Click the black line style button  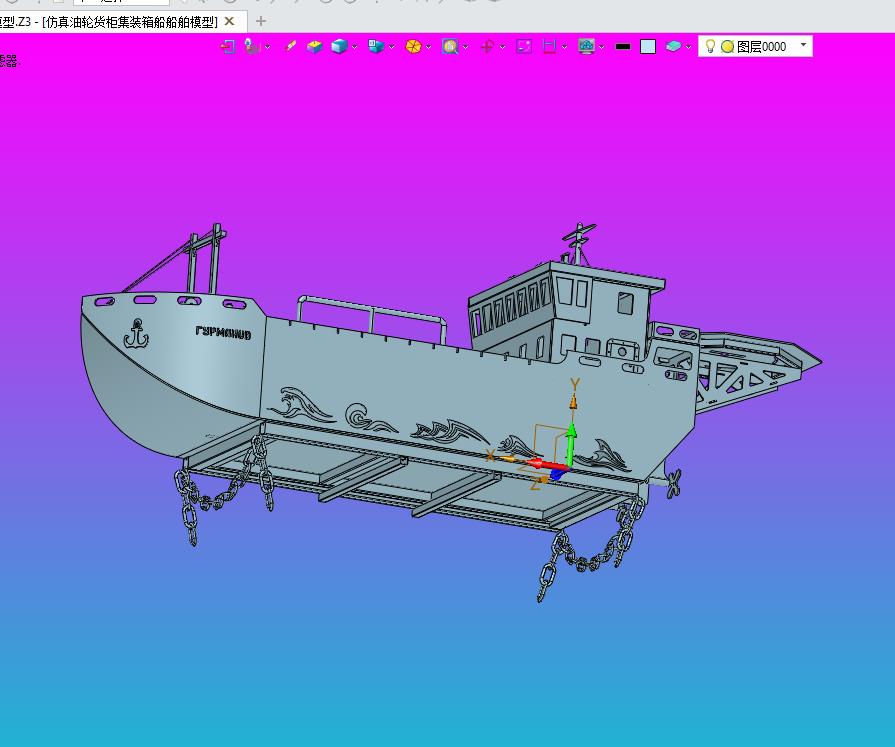623,46
